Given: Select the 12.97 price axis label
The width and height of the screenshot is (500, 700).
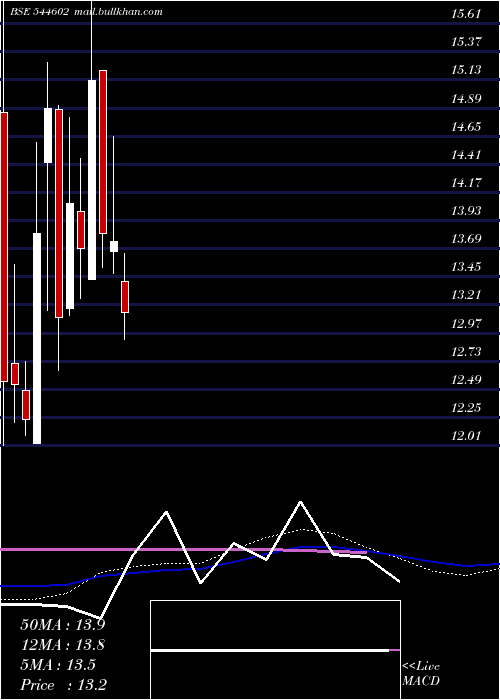Looking at the screenshot, I should 466,323.
